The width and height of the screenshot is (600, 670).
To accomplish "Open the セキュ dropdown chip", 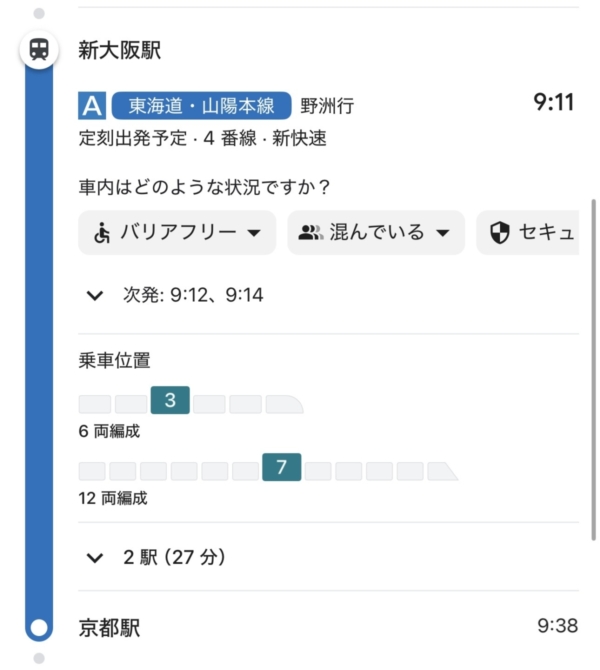I will pos(528,233).
